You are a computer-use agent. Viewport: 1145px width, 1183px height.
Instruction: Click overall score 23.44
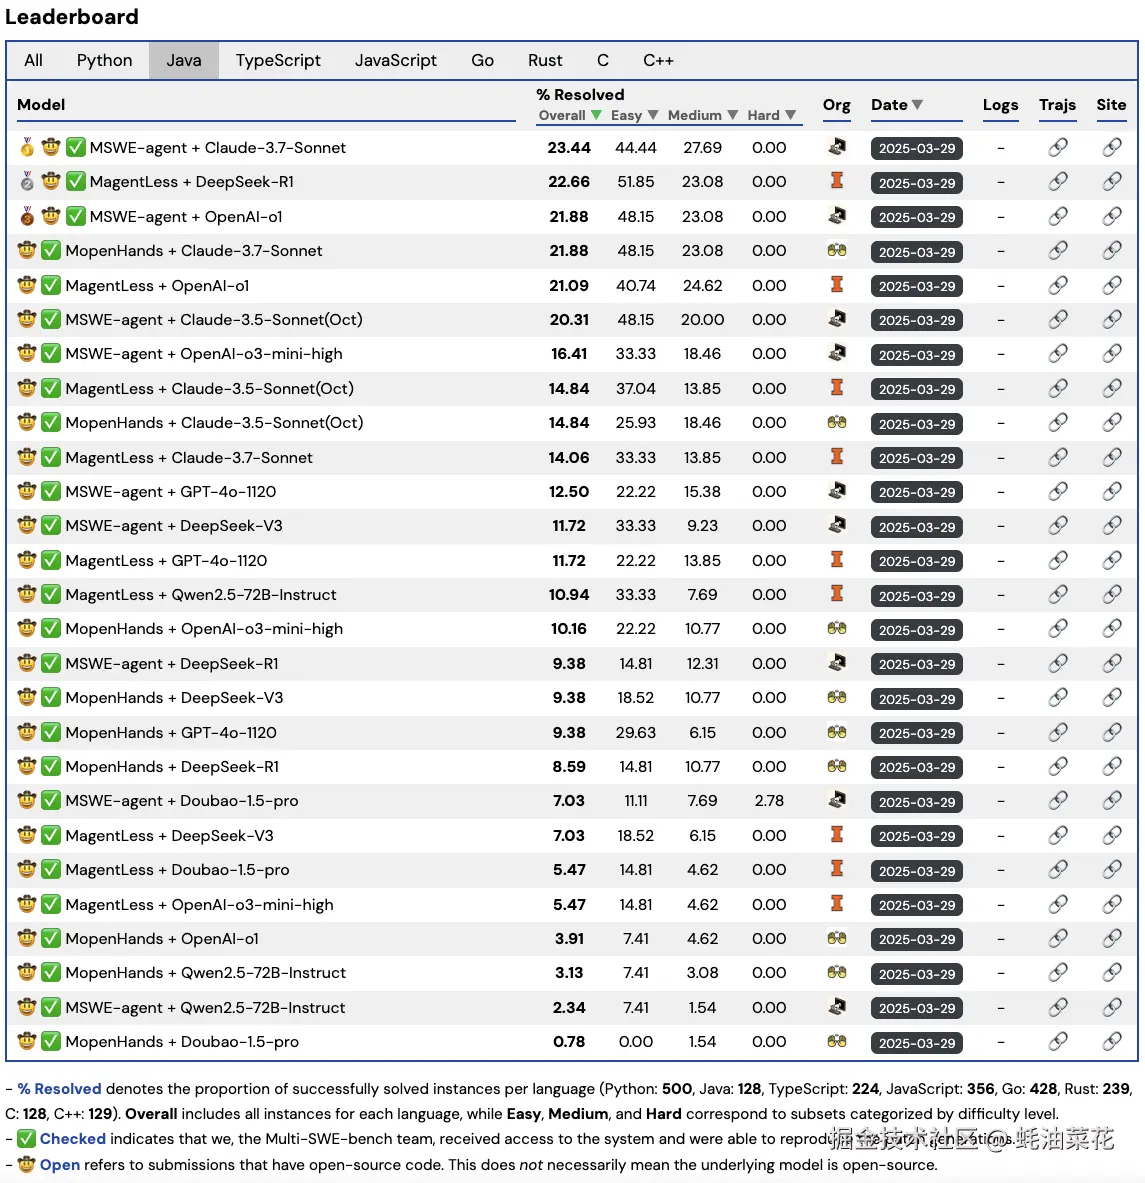pyautogui.click(x=569, y=147)
